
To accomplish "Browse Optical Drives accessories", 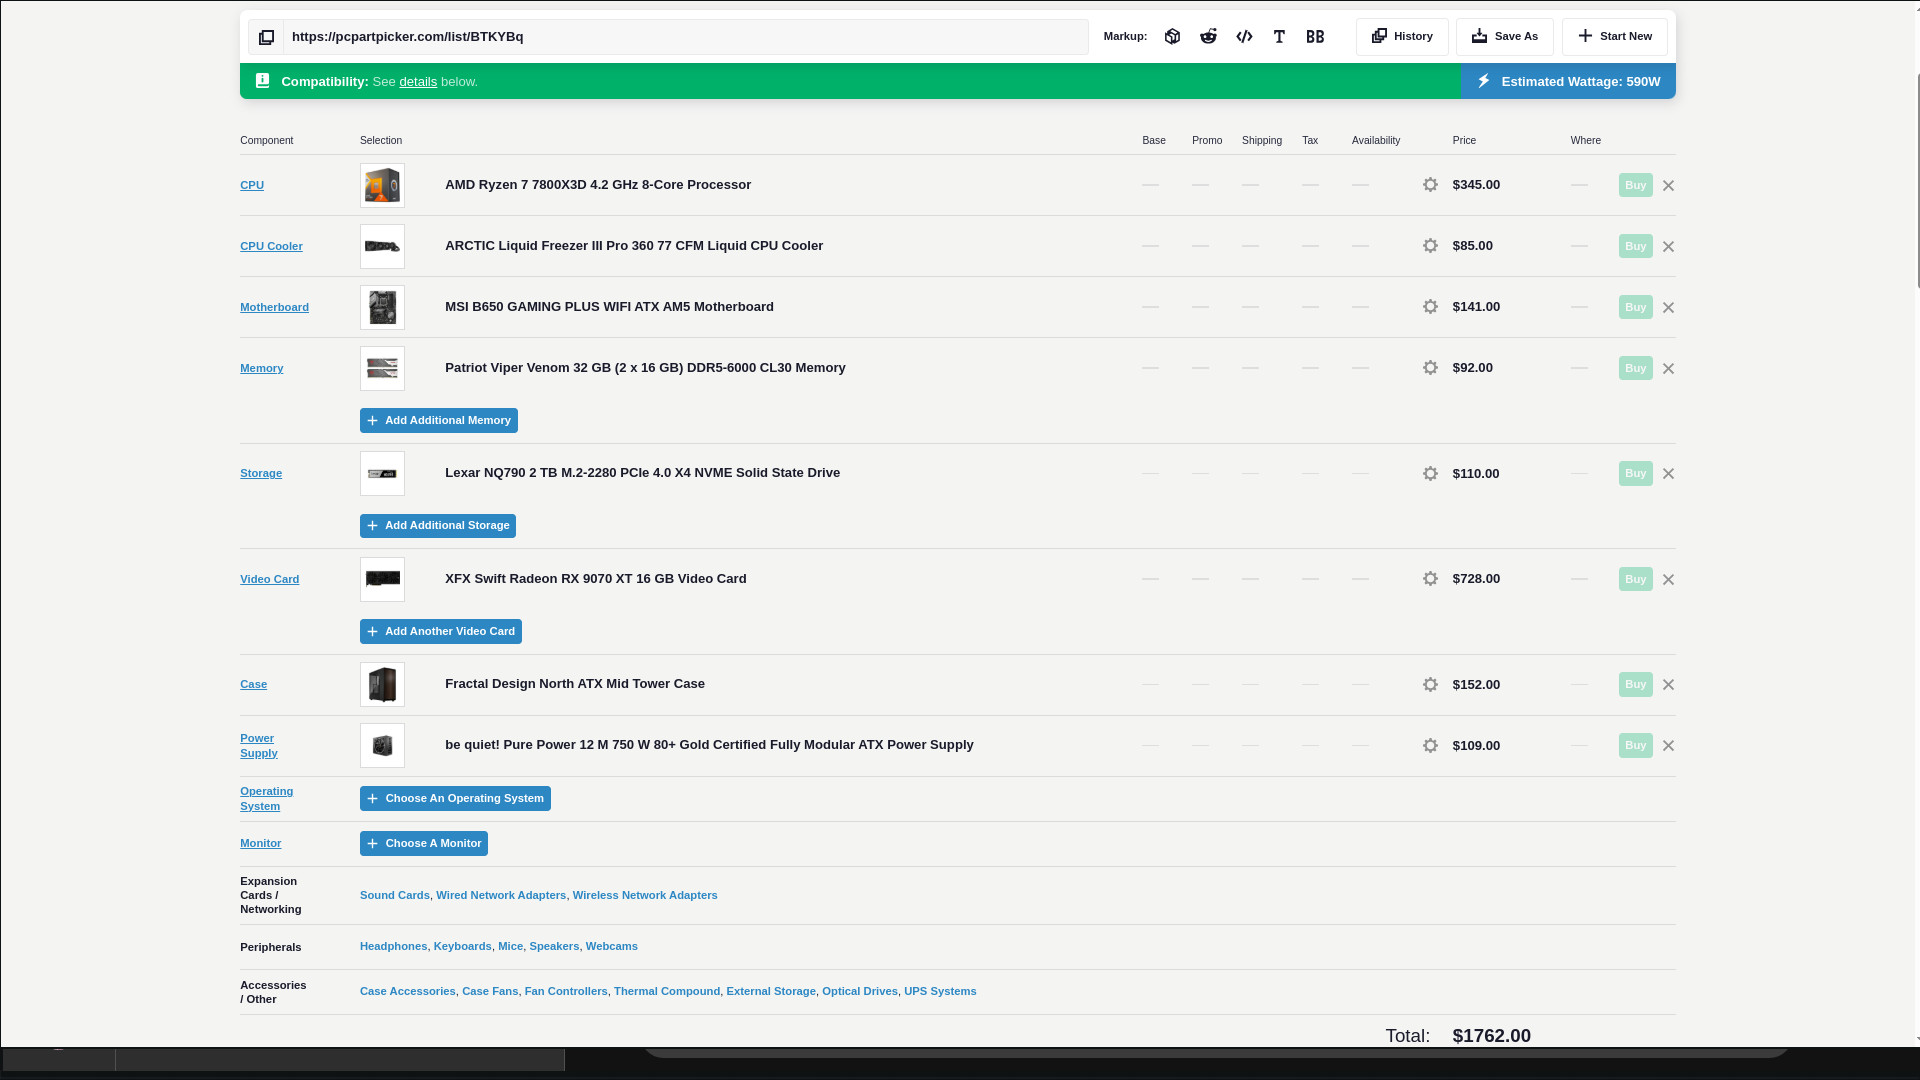I will (860, 992).
